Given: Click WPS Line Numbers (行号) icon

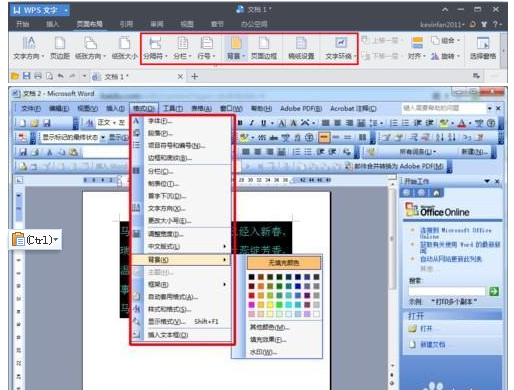Looking at the screenshot, I should [x=206, y=49].
